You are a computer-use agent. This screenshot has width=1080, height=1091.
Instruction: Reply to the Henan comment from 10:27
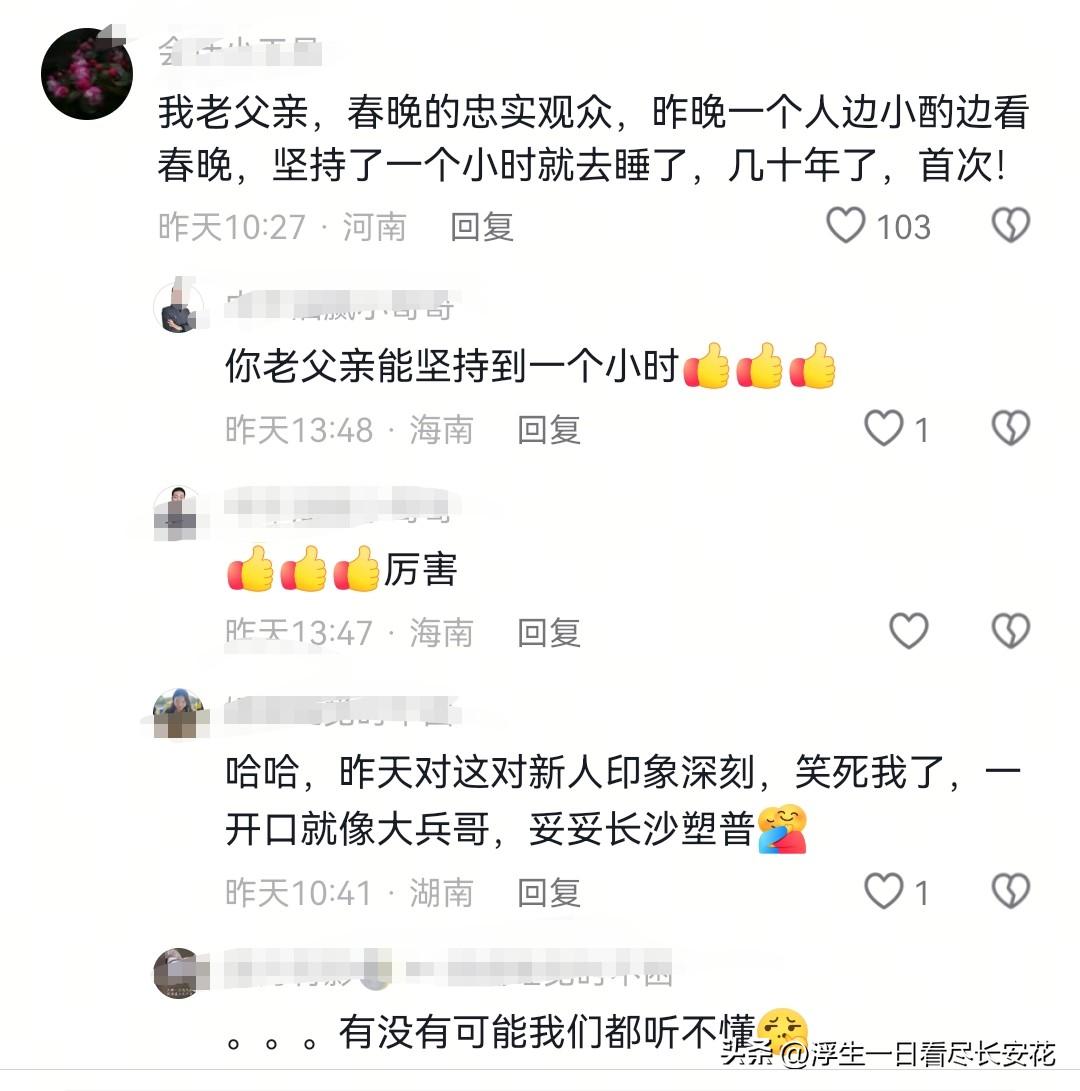pyautogui.click(x=482, y=227)
